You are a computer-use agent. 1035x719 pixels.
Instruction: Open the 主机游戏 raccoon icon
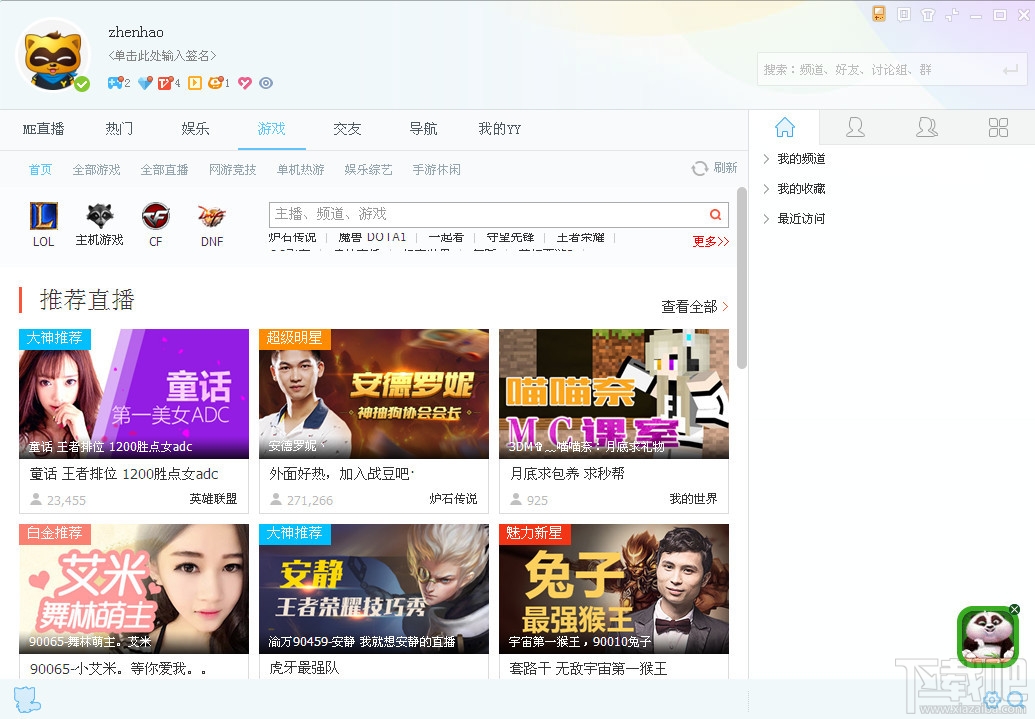tap(100, 217)
